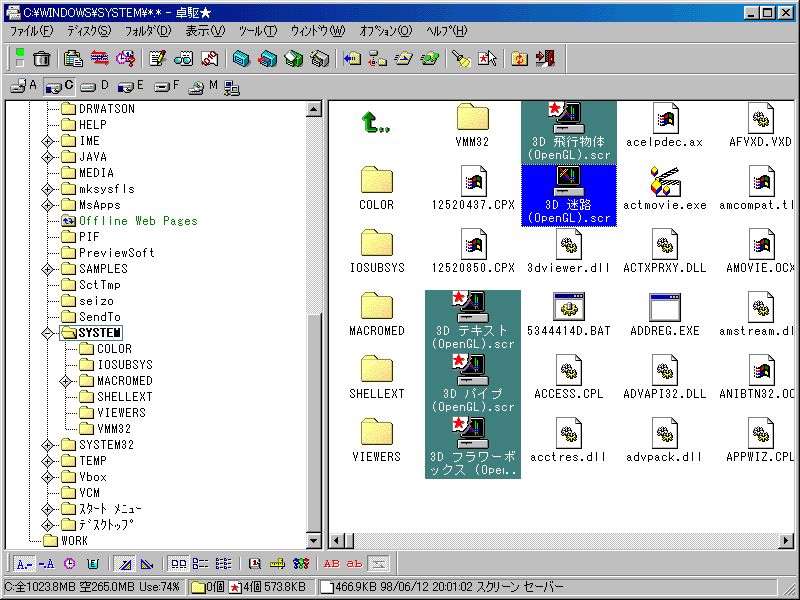
Task: Toggle sort by name (A.-) button
Action: click(24, 563)
